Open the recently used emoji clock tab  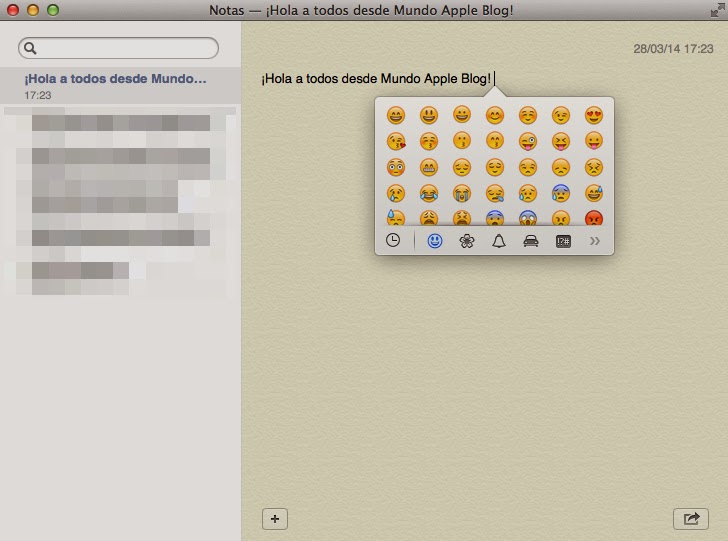click(x=393, y=240)
